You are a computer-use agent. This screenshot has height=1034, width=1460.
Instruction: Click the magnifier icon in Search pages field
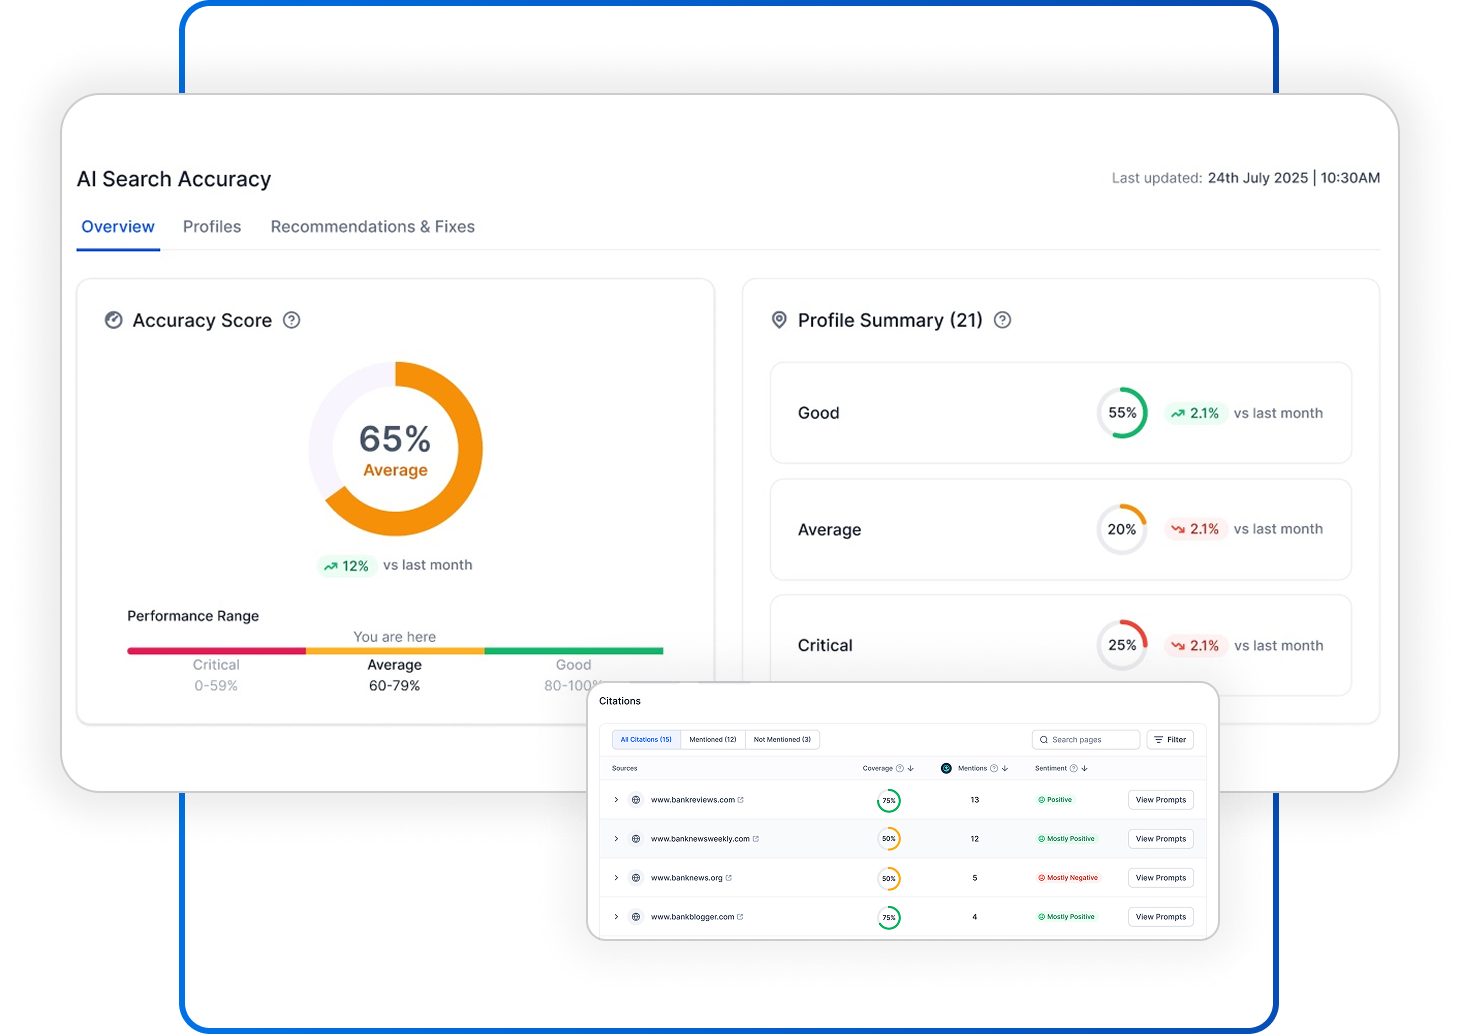click(1044, 739)
